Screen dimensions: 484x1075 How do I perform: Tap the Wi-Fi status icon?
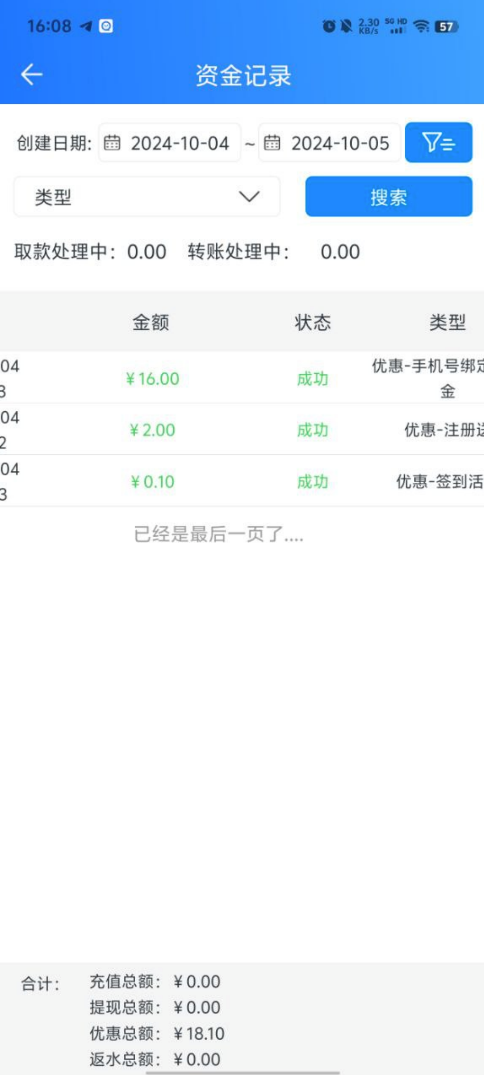click(x=422, y=27)
